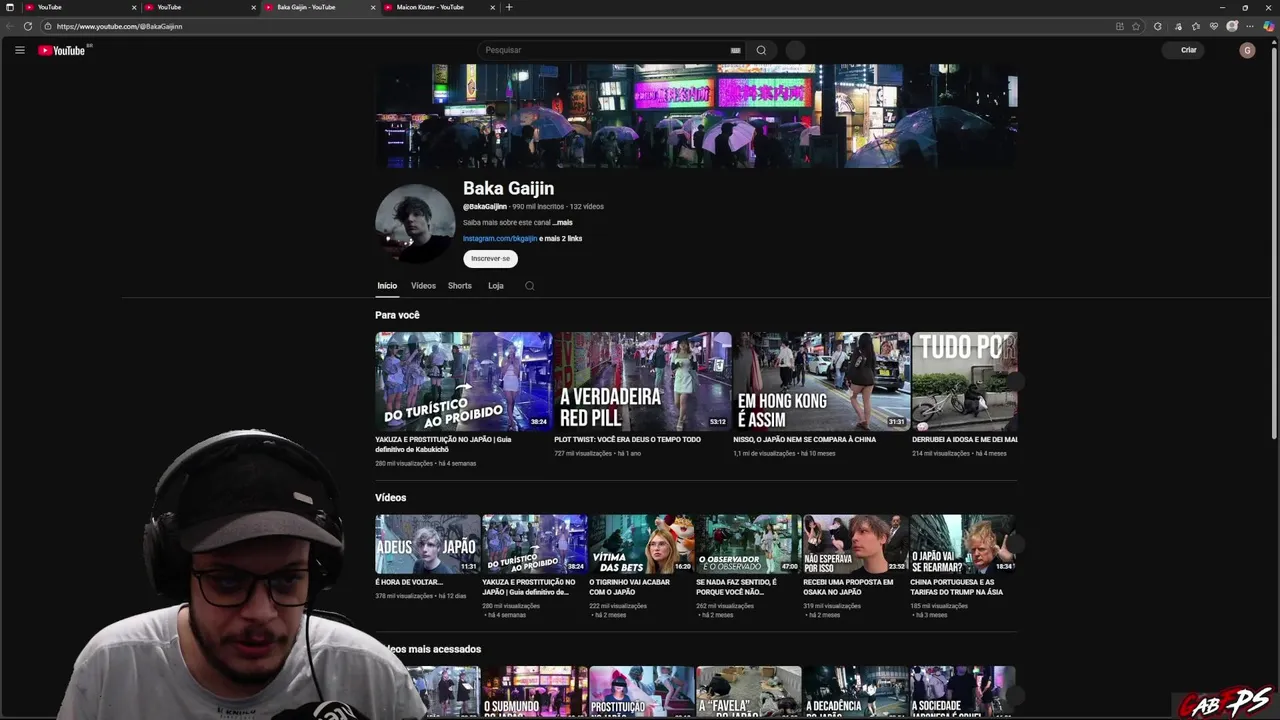Click title 'CHINA PORTUGUESA E AS TARIFAS DO TRUMP NA ÁSIA'
The image size is (1280, 720).
coord(956,587)
